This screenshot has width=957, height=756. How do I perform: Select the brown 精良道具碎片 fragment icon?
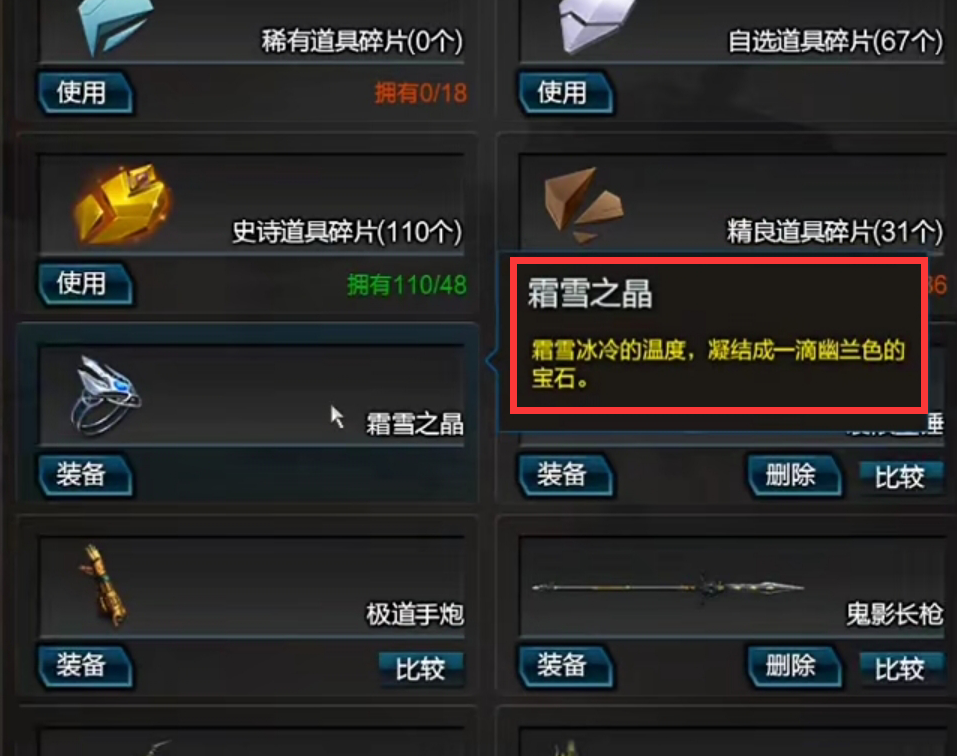(x=583, y=205)
